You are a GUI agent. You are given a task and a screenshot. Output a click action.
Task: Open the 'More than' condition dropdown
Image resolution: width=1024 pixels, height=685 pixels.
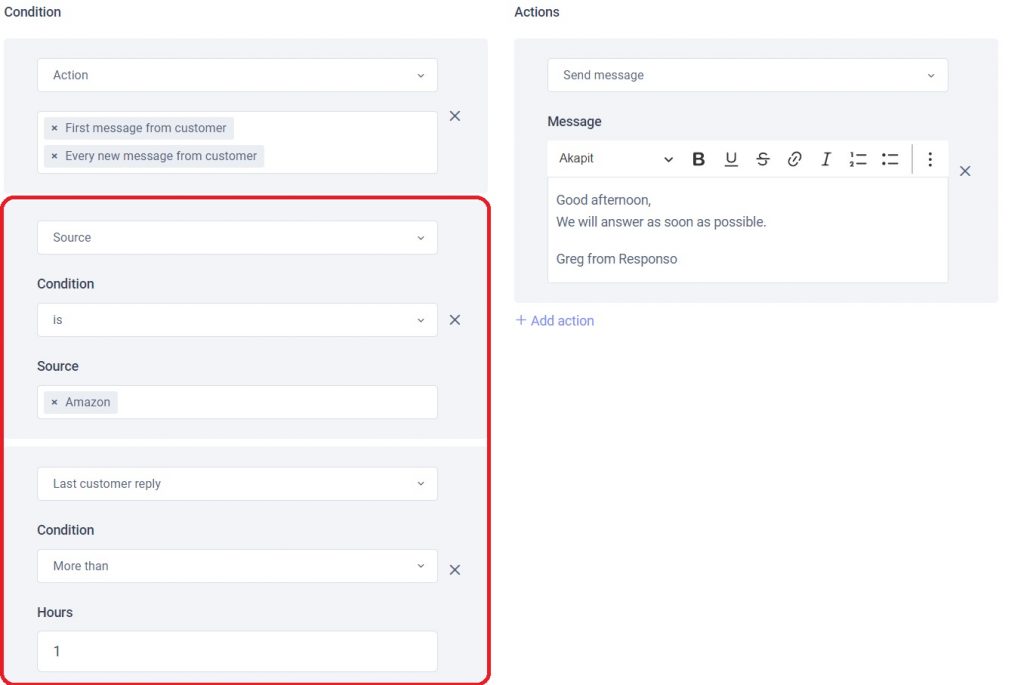[x=237, y=566]
